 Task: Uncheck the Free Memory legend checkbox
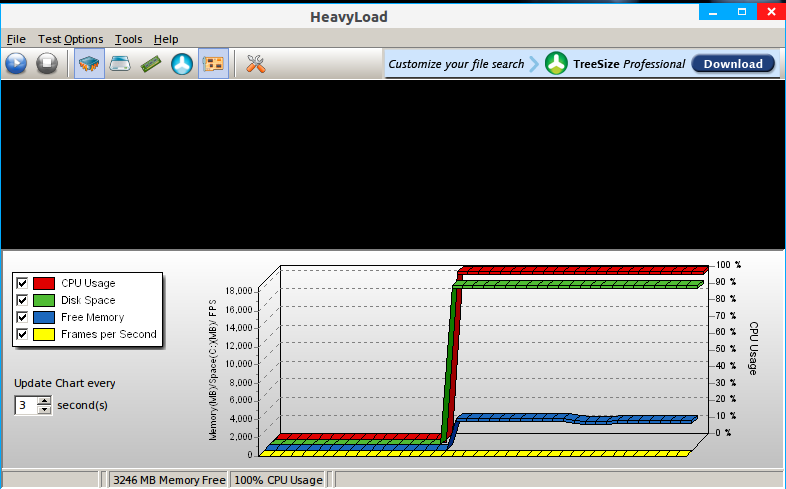click(x=22, y=317)
